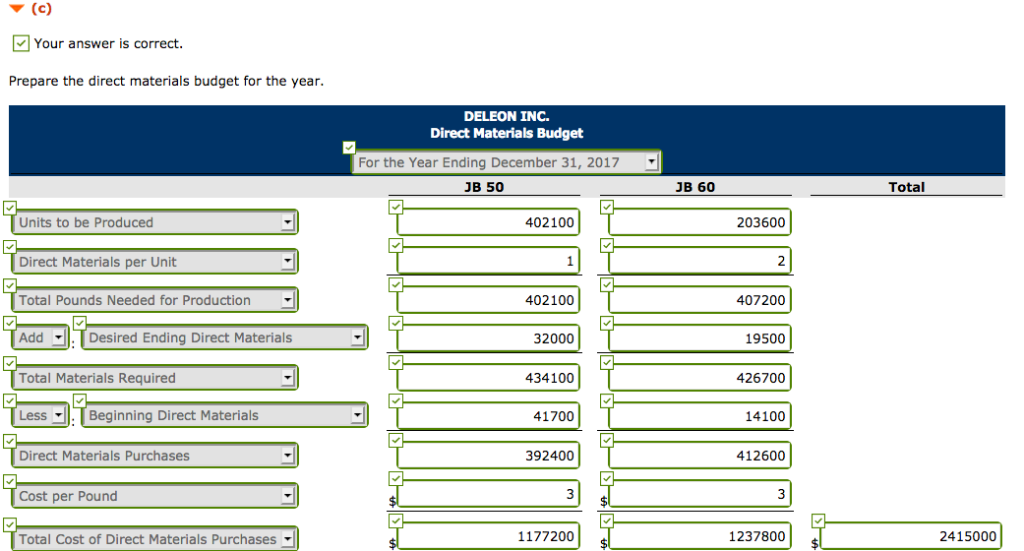
Task: Click the 'JB 50' column header text
Action: point(484,187)
